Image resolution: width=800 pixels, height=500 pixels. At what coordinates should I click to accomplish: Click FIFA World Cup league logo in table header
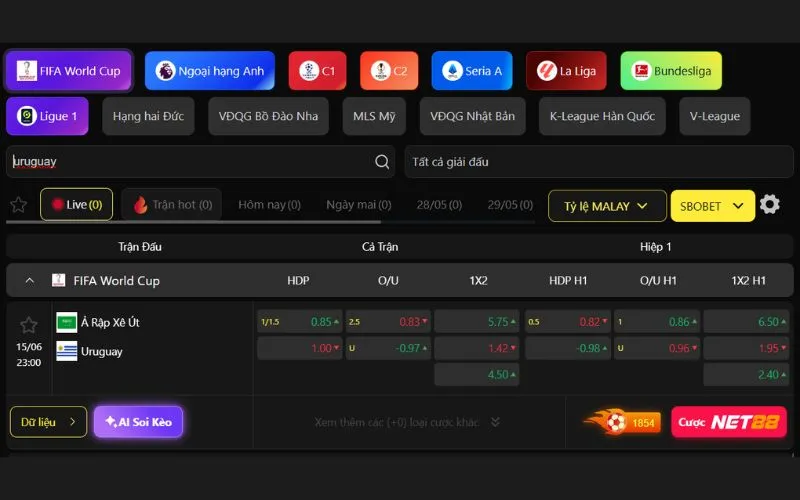pyautogui.click(x=59, y=280)
